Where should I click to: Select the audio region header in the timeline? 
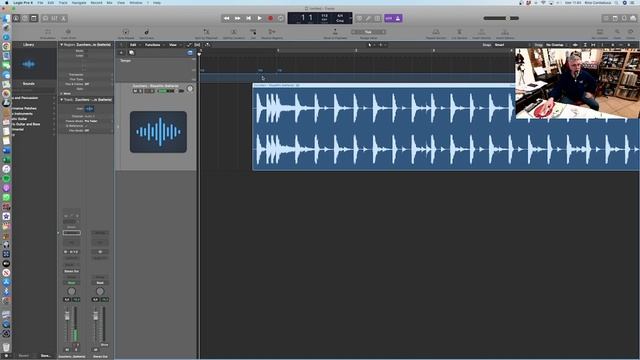[384, 85]
